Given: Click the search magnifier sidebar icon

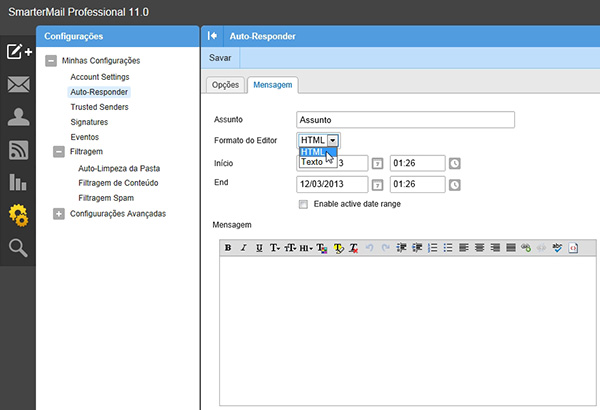Looking at the screenshot, I should (18, 248).
